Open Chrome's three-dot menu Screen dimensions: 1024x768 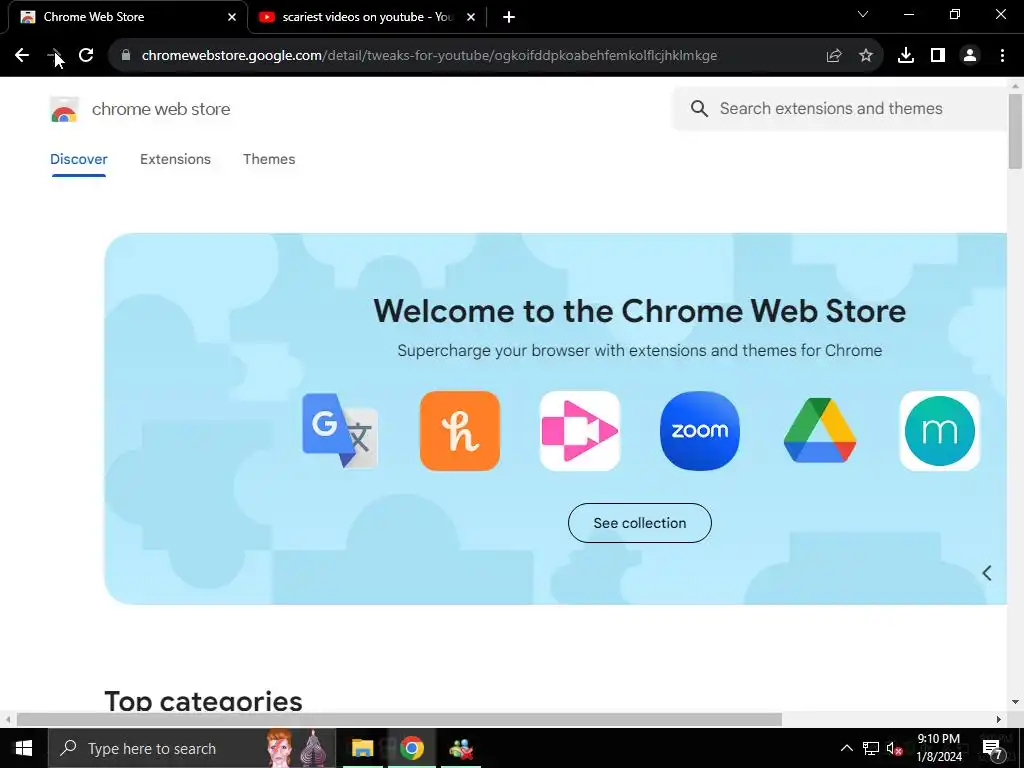1002,56
